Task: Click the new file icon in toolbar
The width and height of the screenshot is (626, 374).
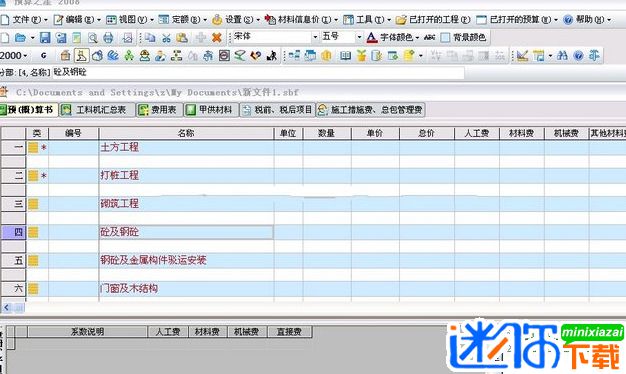Action: 5,38
